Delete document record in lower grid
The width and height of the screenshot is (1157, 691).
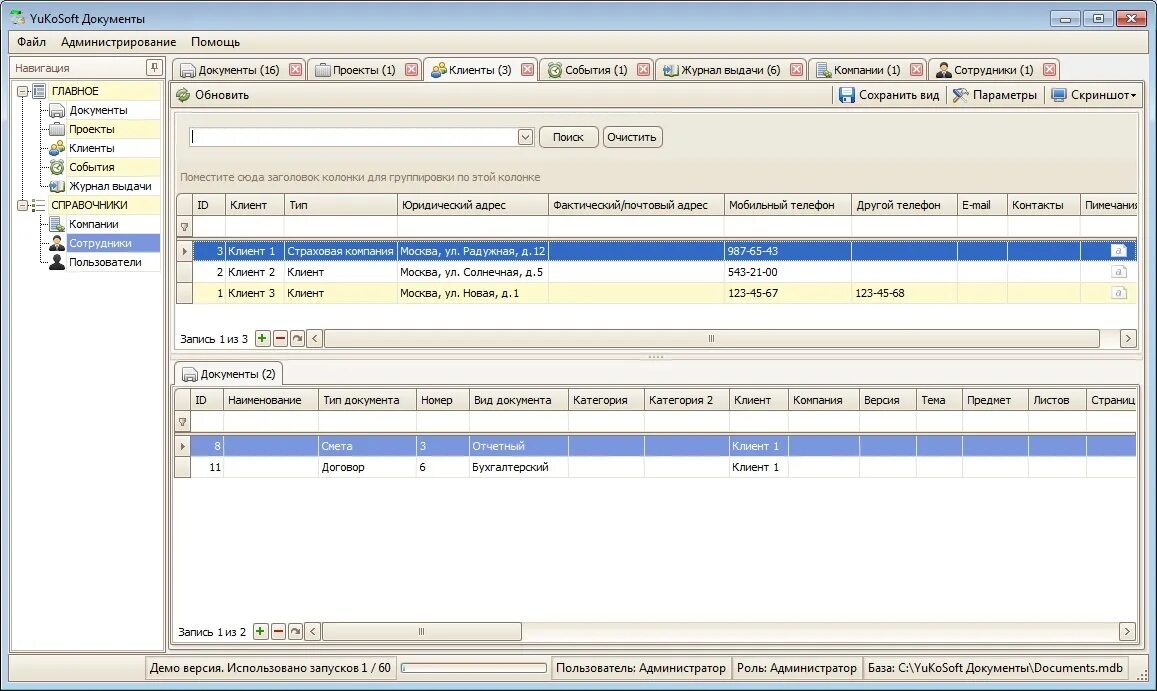(x=278, y=632)
